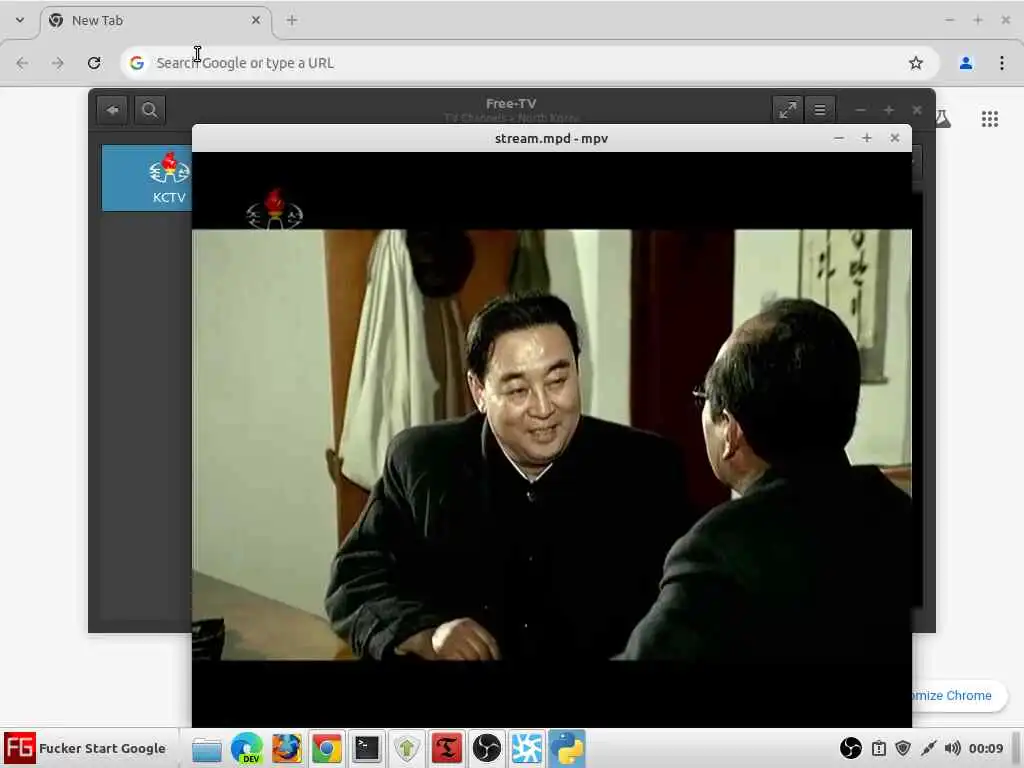1024x768 pixels.
Task: Click the Search Labs flask icon
Action: 942,118
